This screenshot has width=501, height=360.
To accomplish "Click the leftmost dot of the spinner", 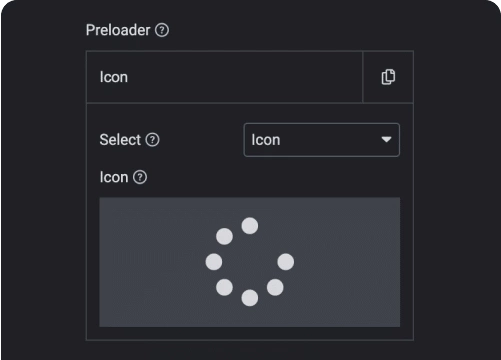I will pos(214,262).
